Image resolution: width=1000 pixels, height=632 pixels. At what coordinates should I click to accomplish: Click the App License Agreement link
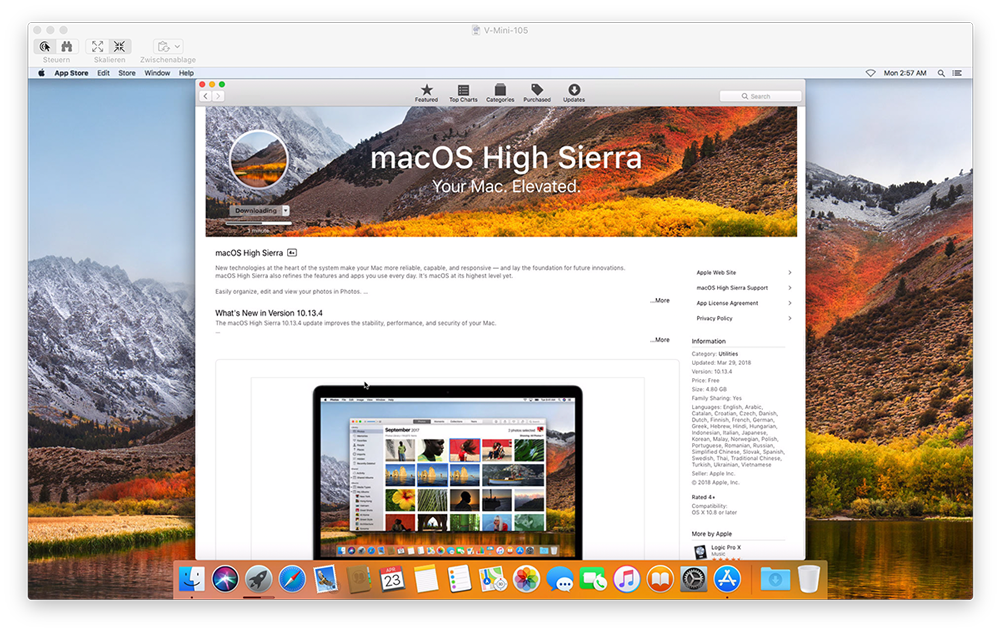tap(727, 303)
